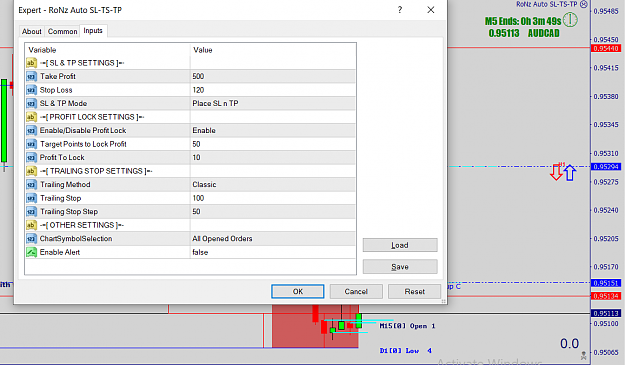
Task: Click the Take Profit variable icon
Action: click(31, 77)
